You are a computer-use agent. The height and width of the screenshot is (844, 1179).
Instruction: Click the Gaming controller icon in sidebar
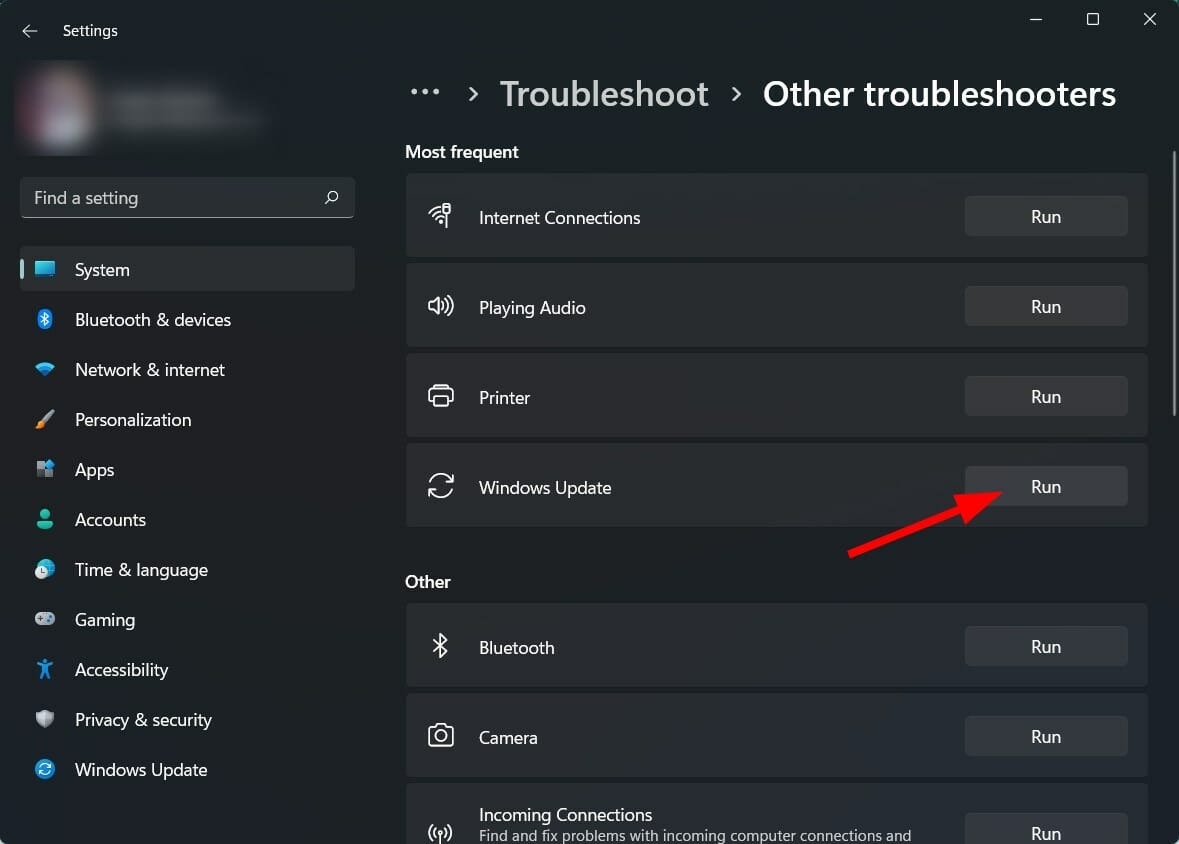pos(45,619)
